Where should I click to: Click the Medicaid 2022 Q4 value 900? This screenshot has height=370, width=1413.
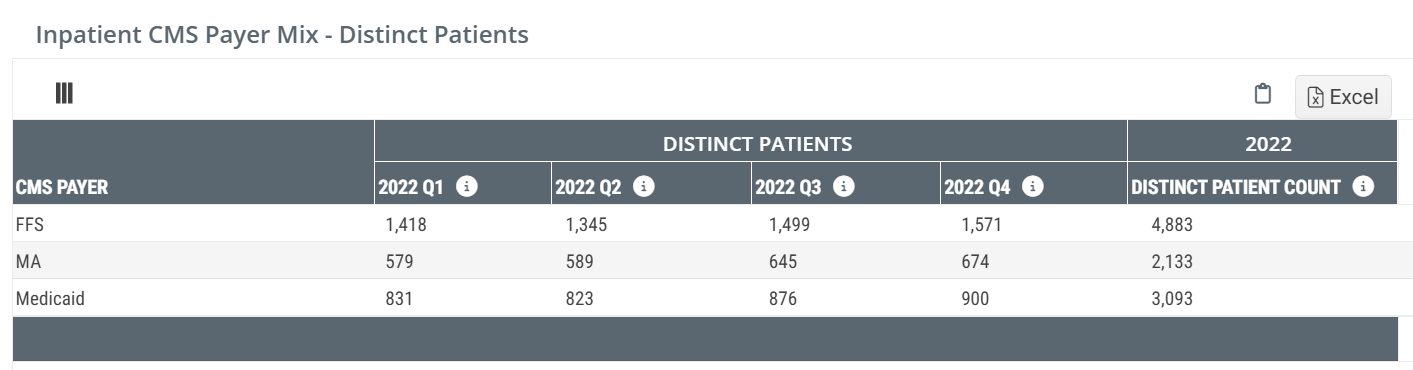(x=975, y=298)
